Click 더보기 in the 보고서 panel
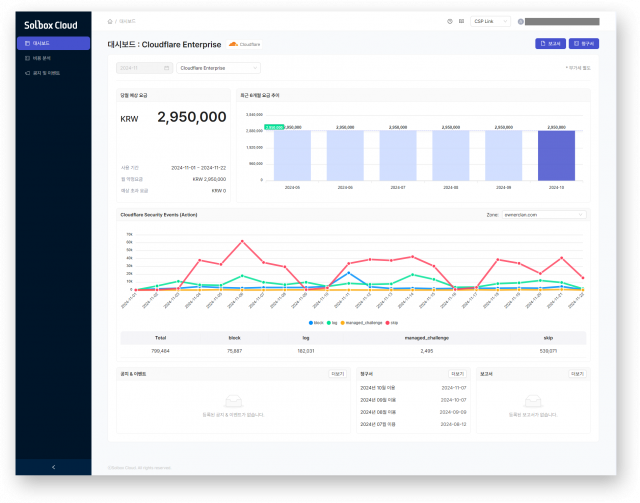The image size is (640, 503). 577,374
